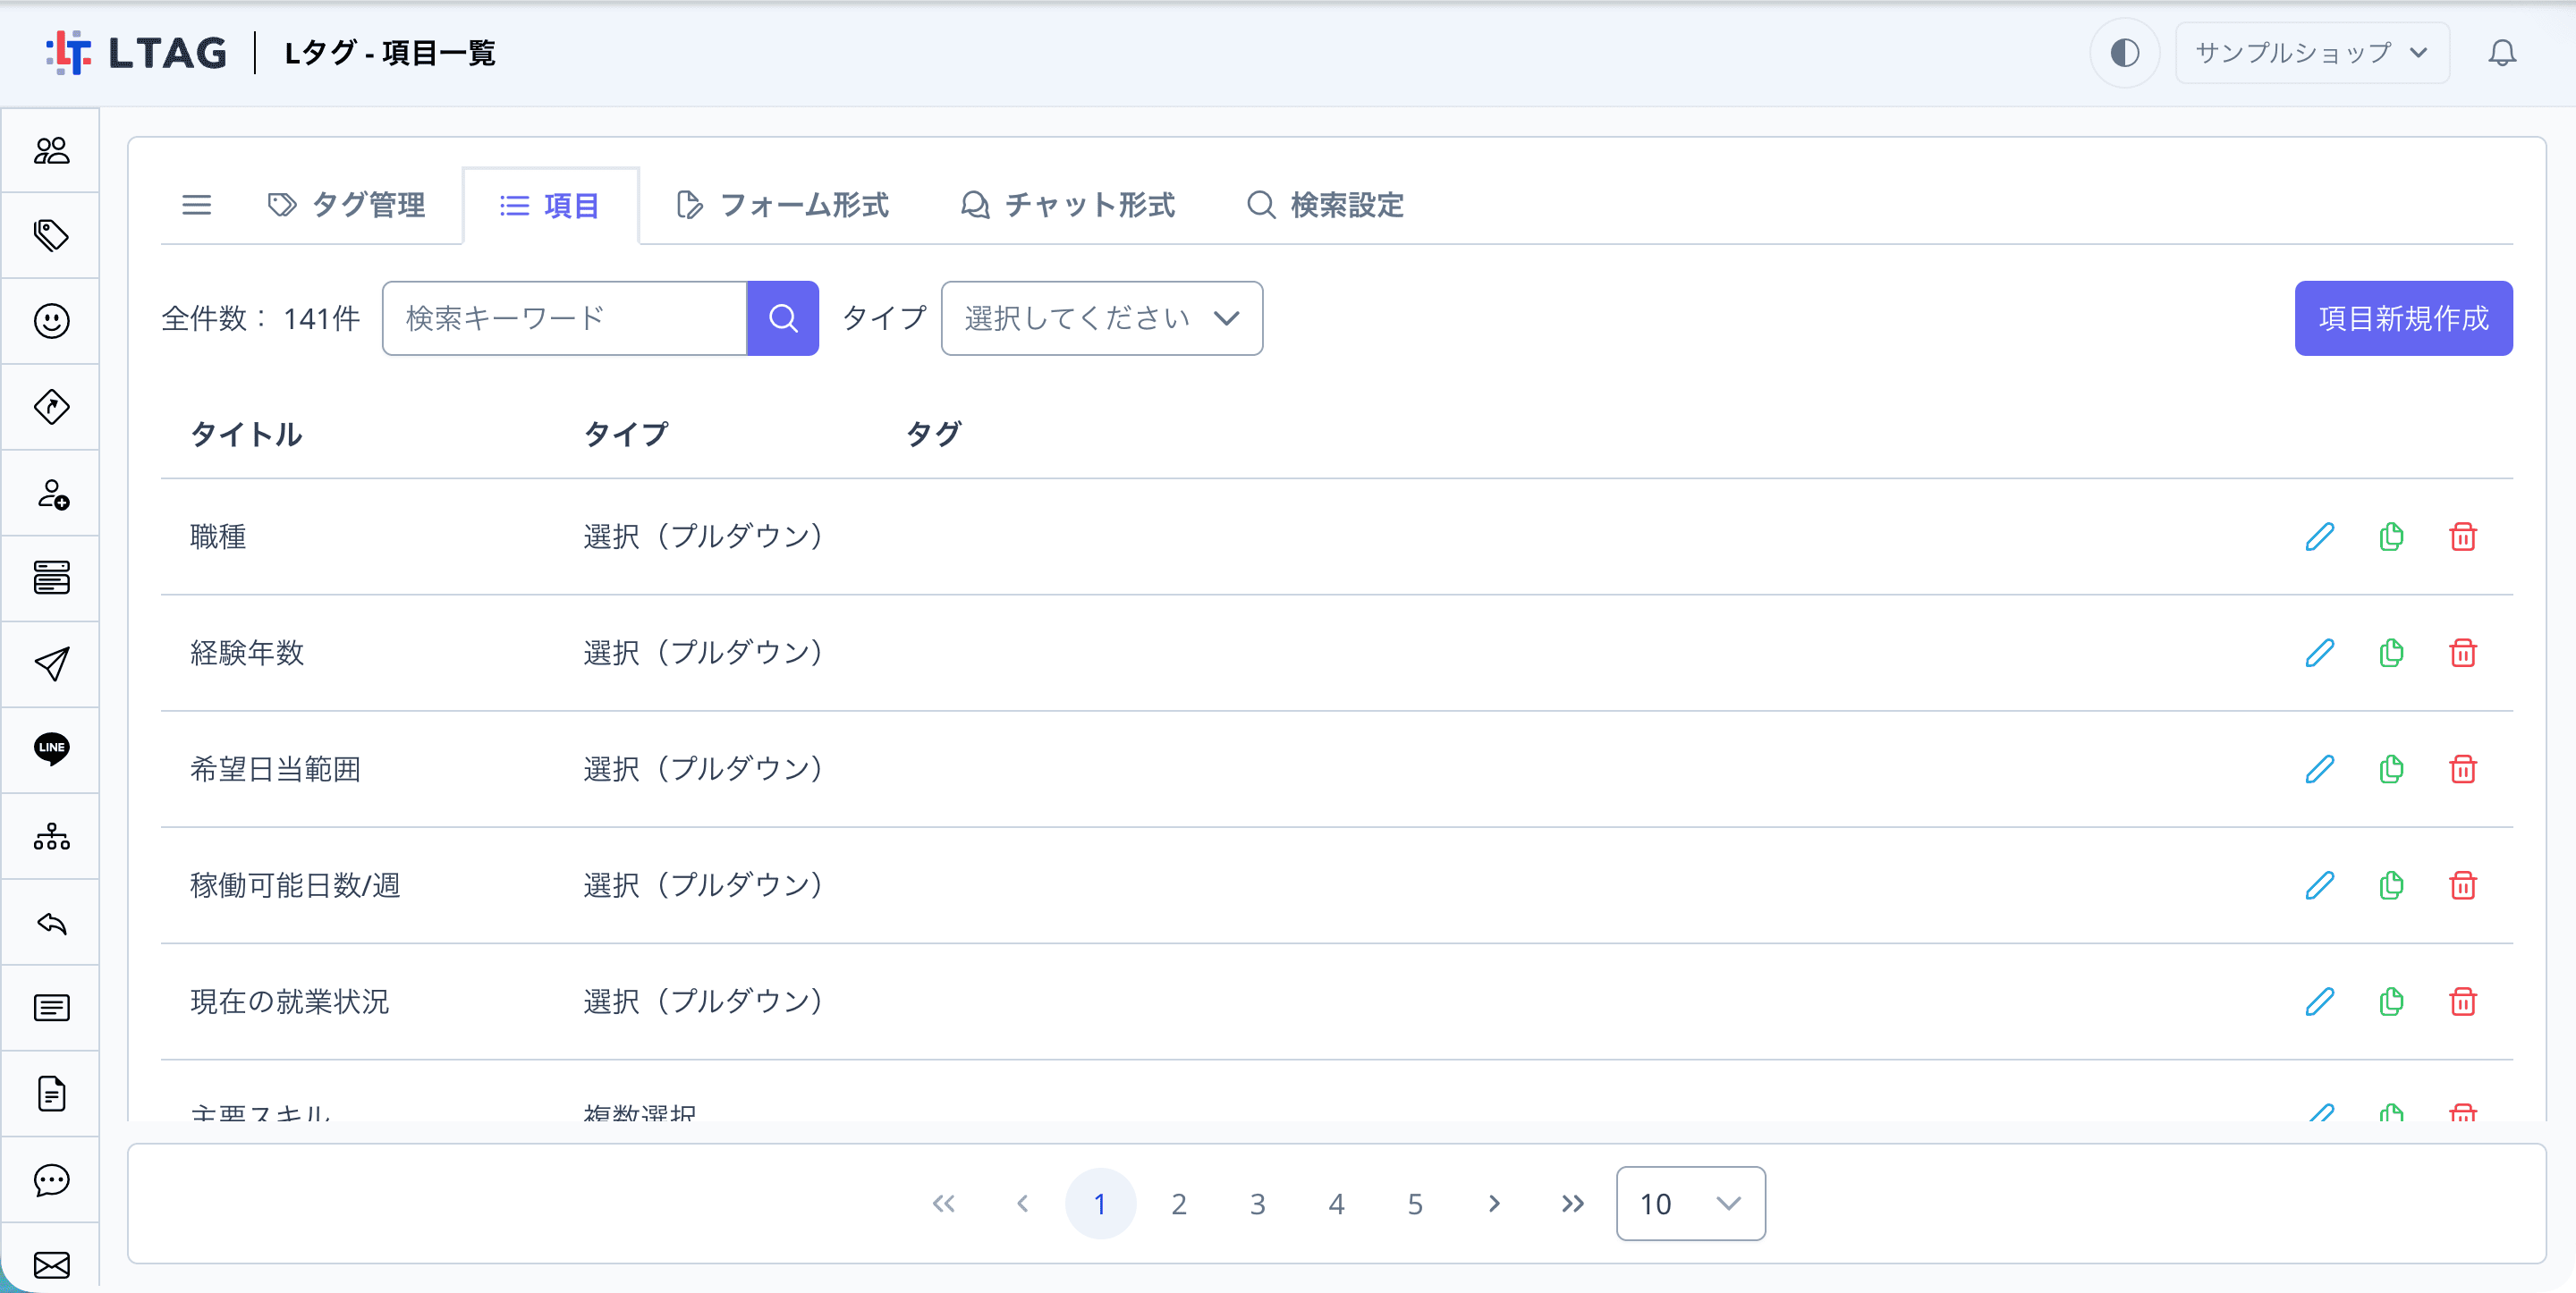Click the 項目新規作成 button
Viewport: 2576px width, 1293px height.
point(2403,318)
